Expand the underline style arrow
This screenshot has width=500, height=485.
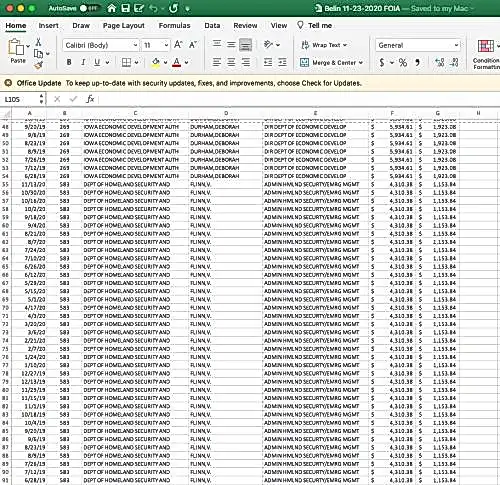tap(107, 62)
